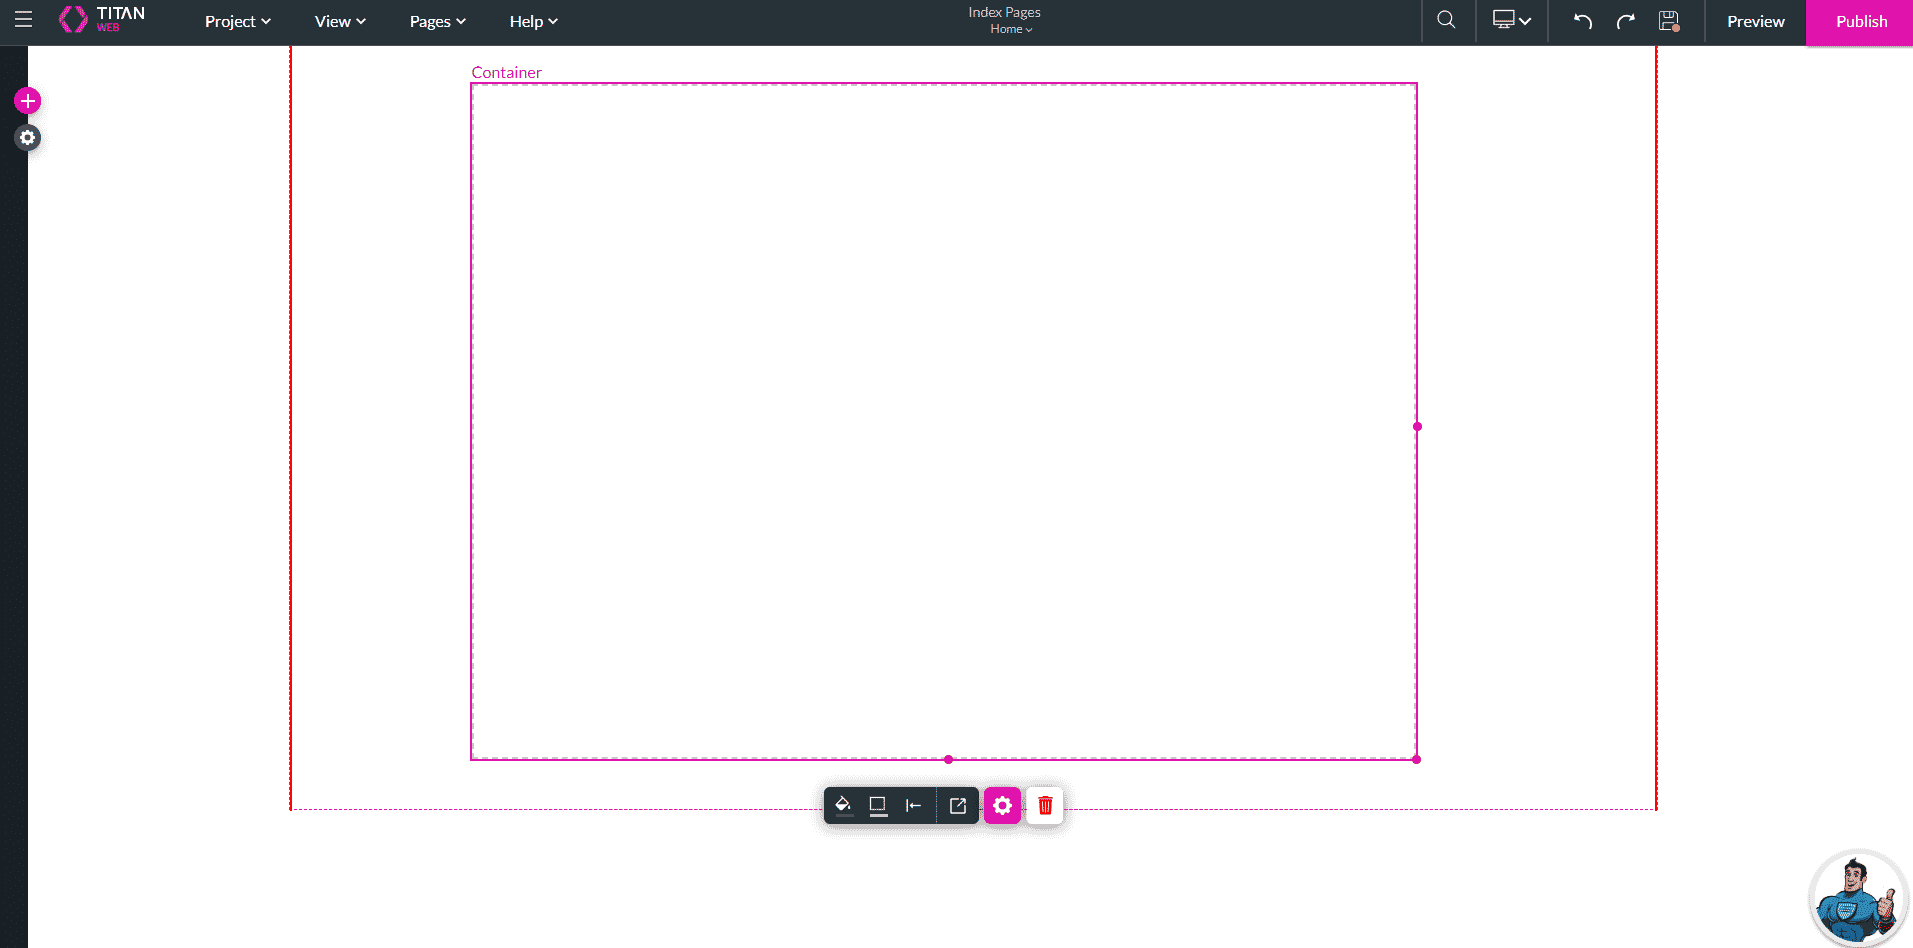Open the hamburger menu
This screenshot has height=948, width=1913.
click(23, 20)
